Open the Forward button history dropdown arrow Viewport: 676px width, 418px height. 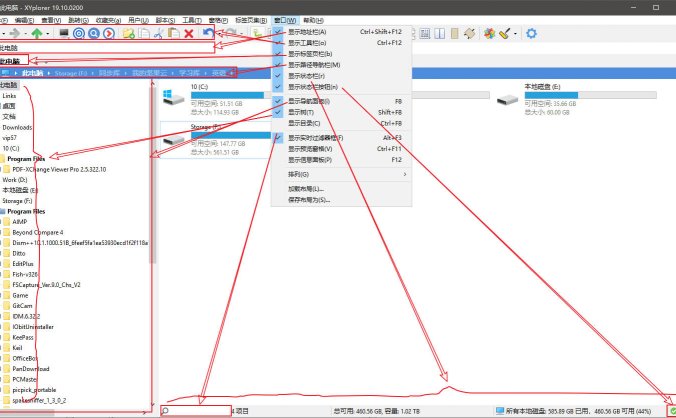pos(25,34)
